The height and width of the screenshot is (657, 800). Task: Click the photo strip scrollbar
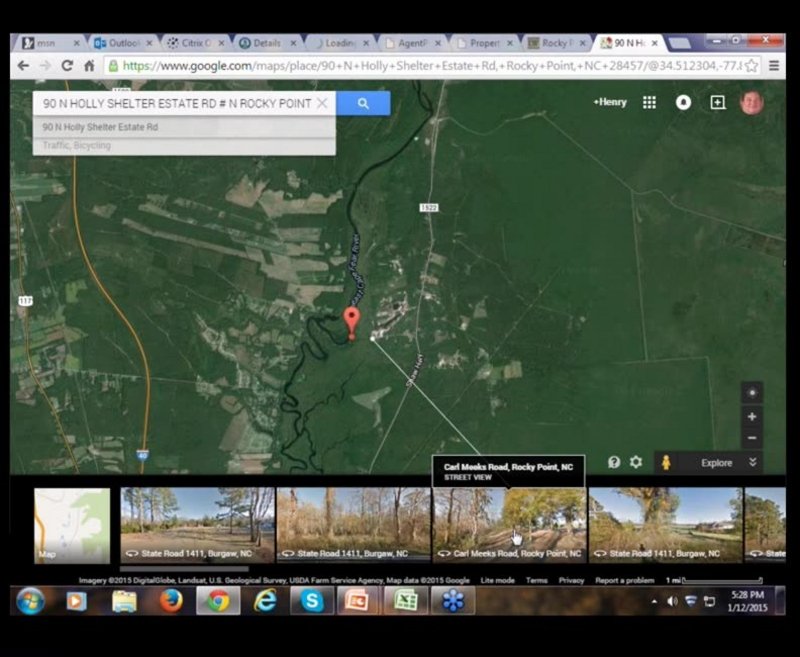tap(184, 568)
